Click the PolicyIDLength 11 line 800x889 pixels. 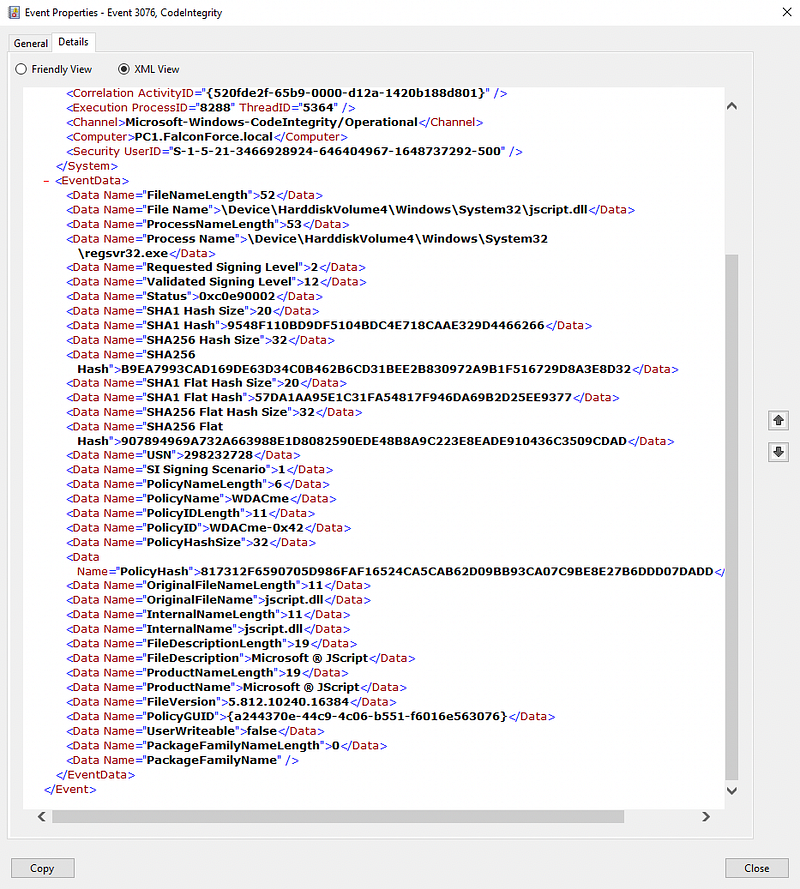click(191, 514)
